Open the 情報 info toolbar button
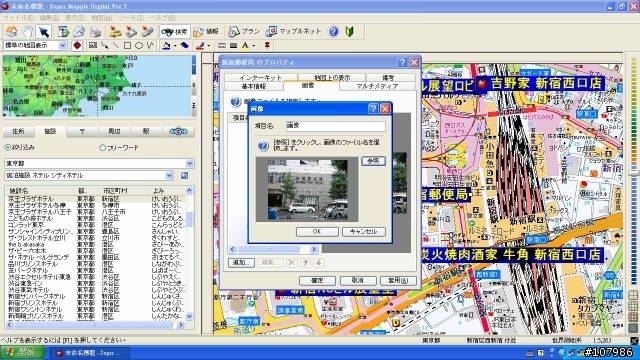 pyautogui.click(x=206, y=31)
